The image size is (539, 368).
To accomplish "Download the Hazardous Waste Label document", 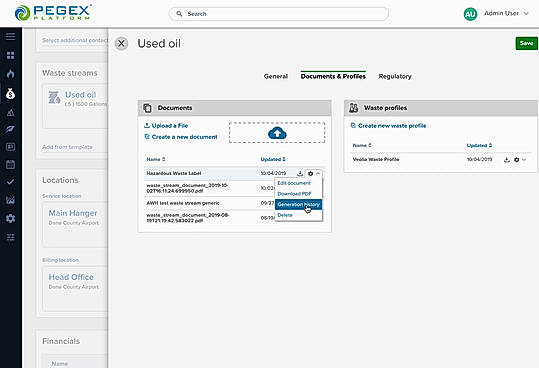I will (x=300, y=174).
